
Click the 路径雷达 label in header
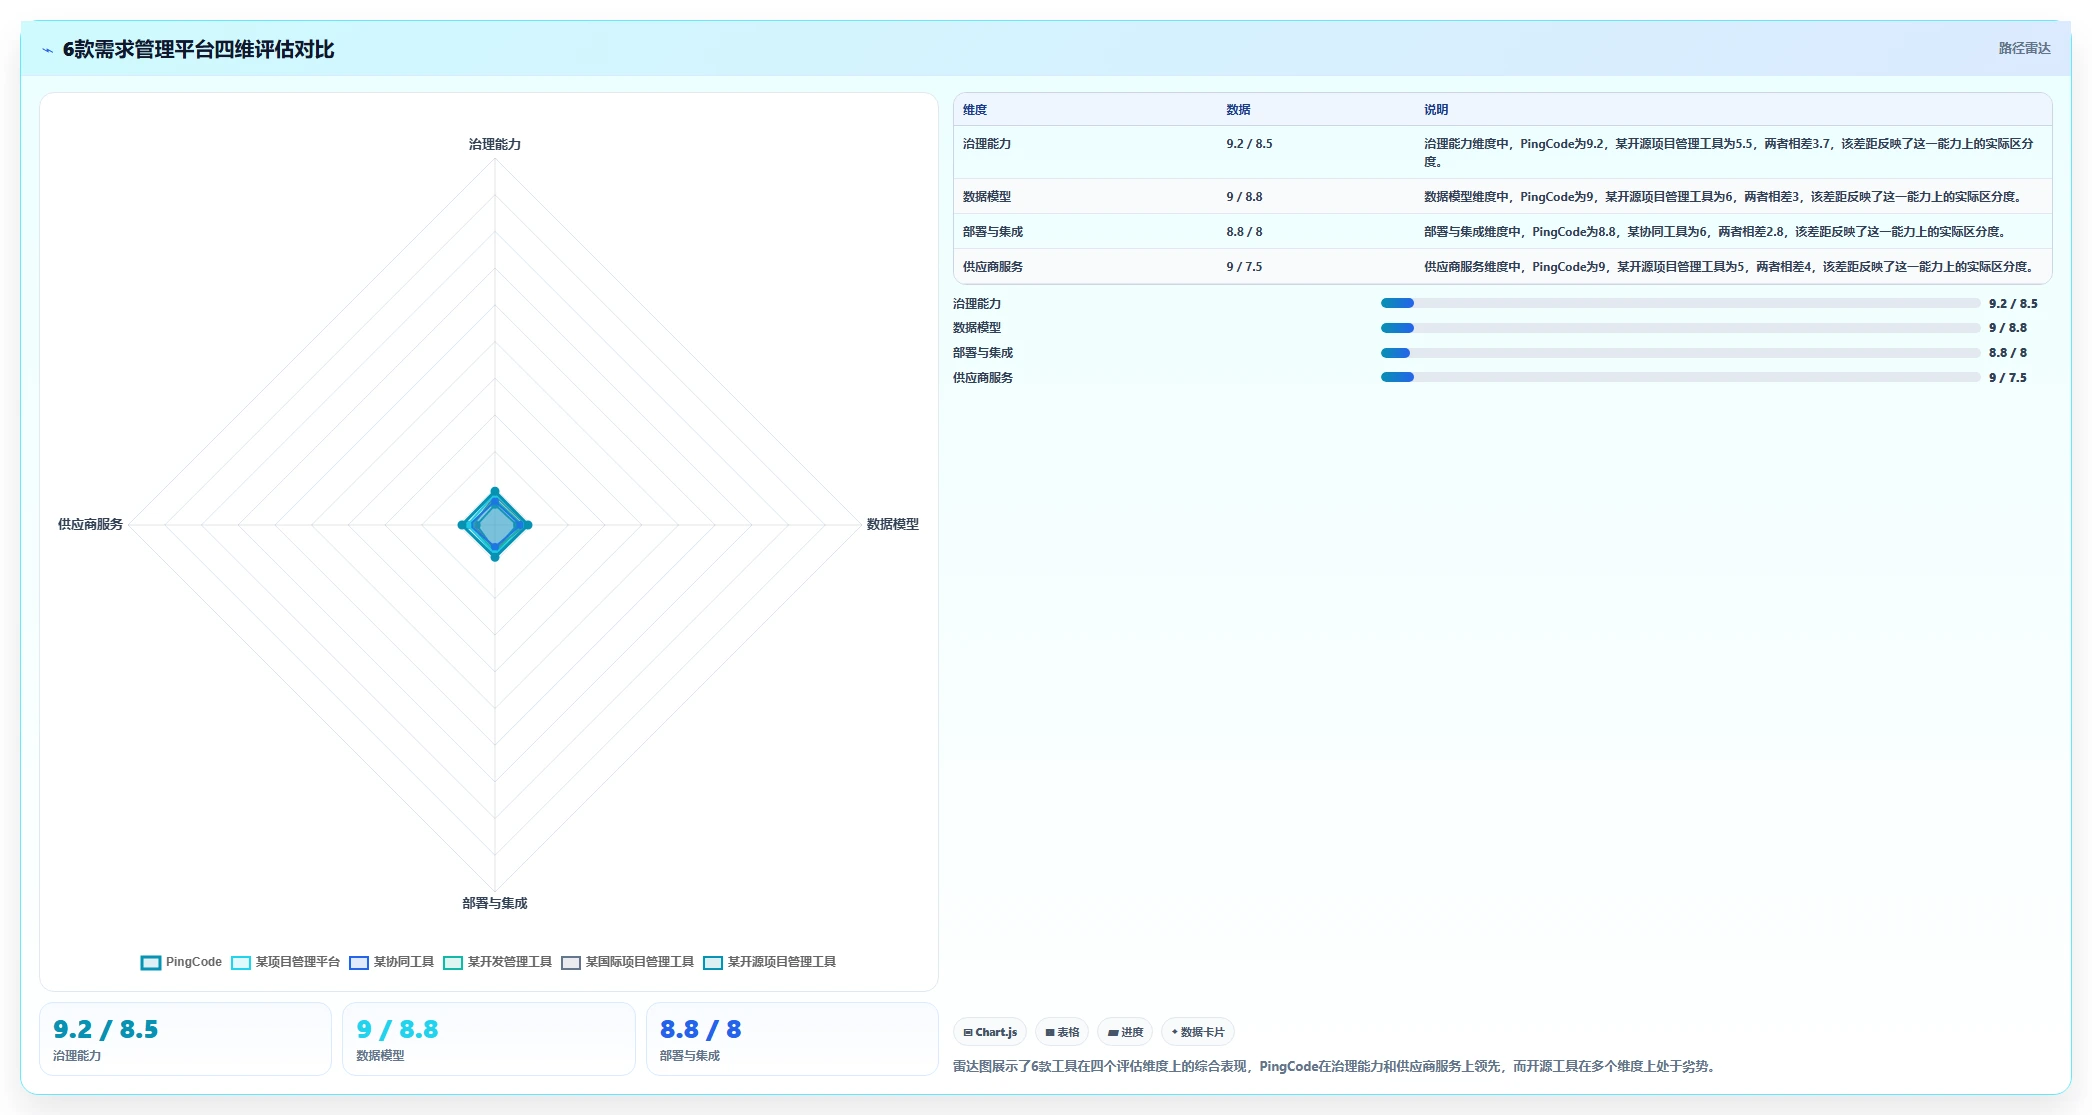coord(2024,48)
